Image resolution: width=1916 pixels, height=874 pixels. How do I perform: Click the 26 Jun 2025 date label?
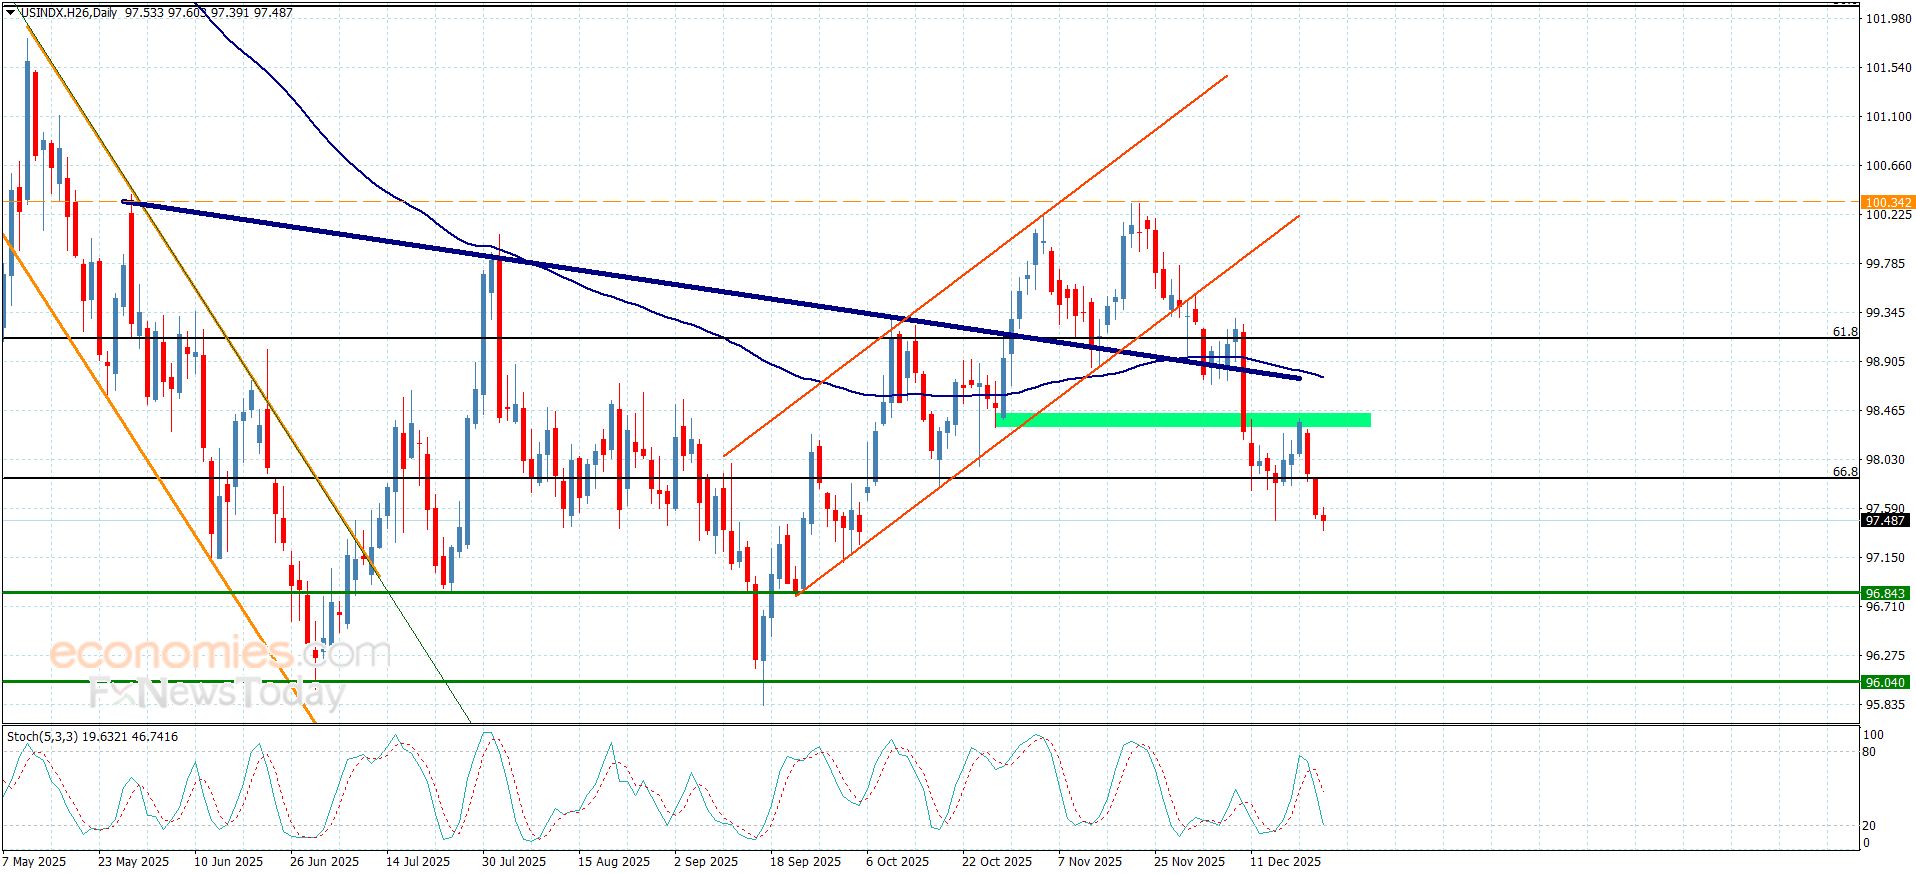point(324,862)
